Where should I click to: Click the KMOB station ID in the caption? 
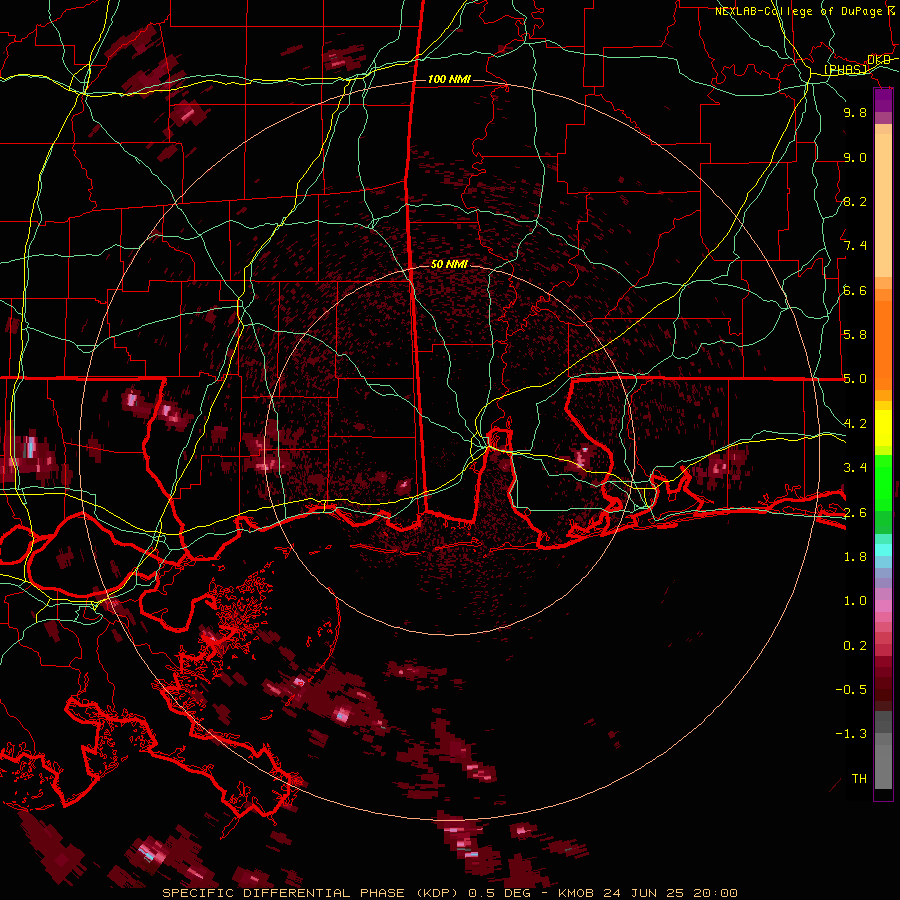tap(576, 893)
